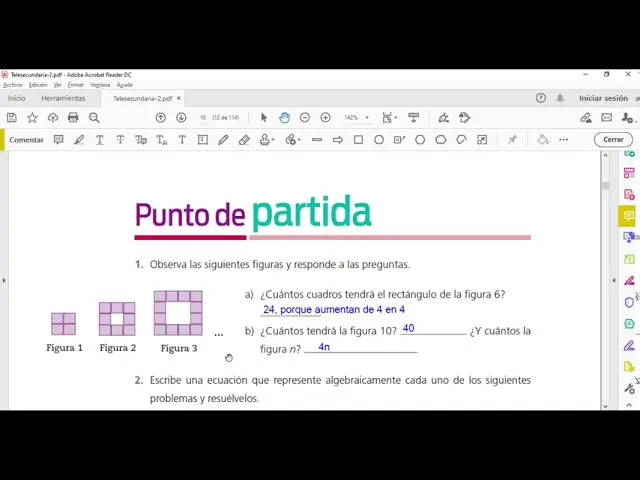Expand the stamp tool dropdown
This screenshot has width=640, height=480.
click(x=272, y=141)
